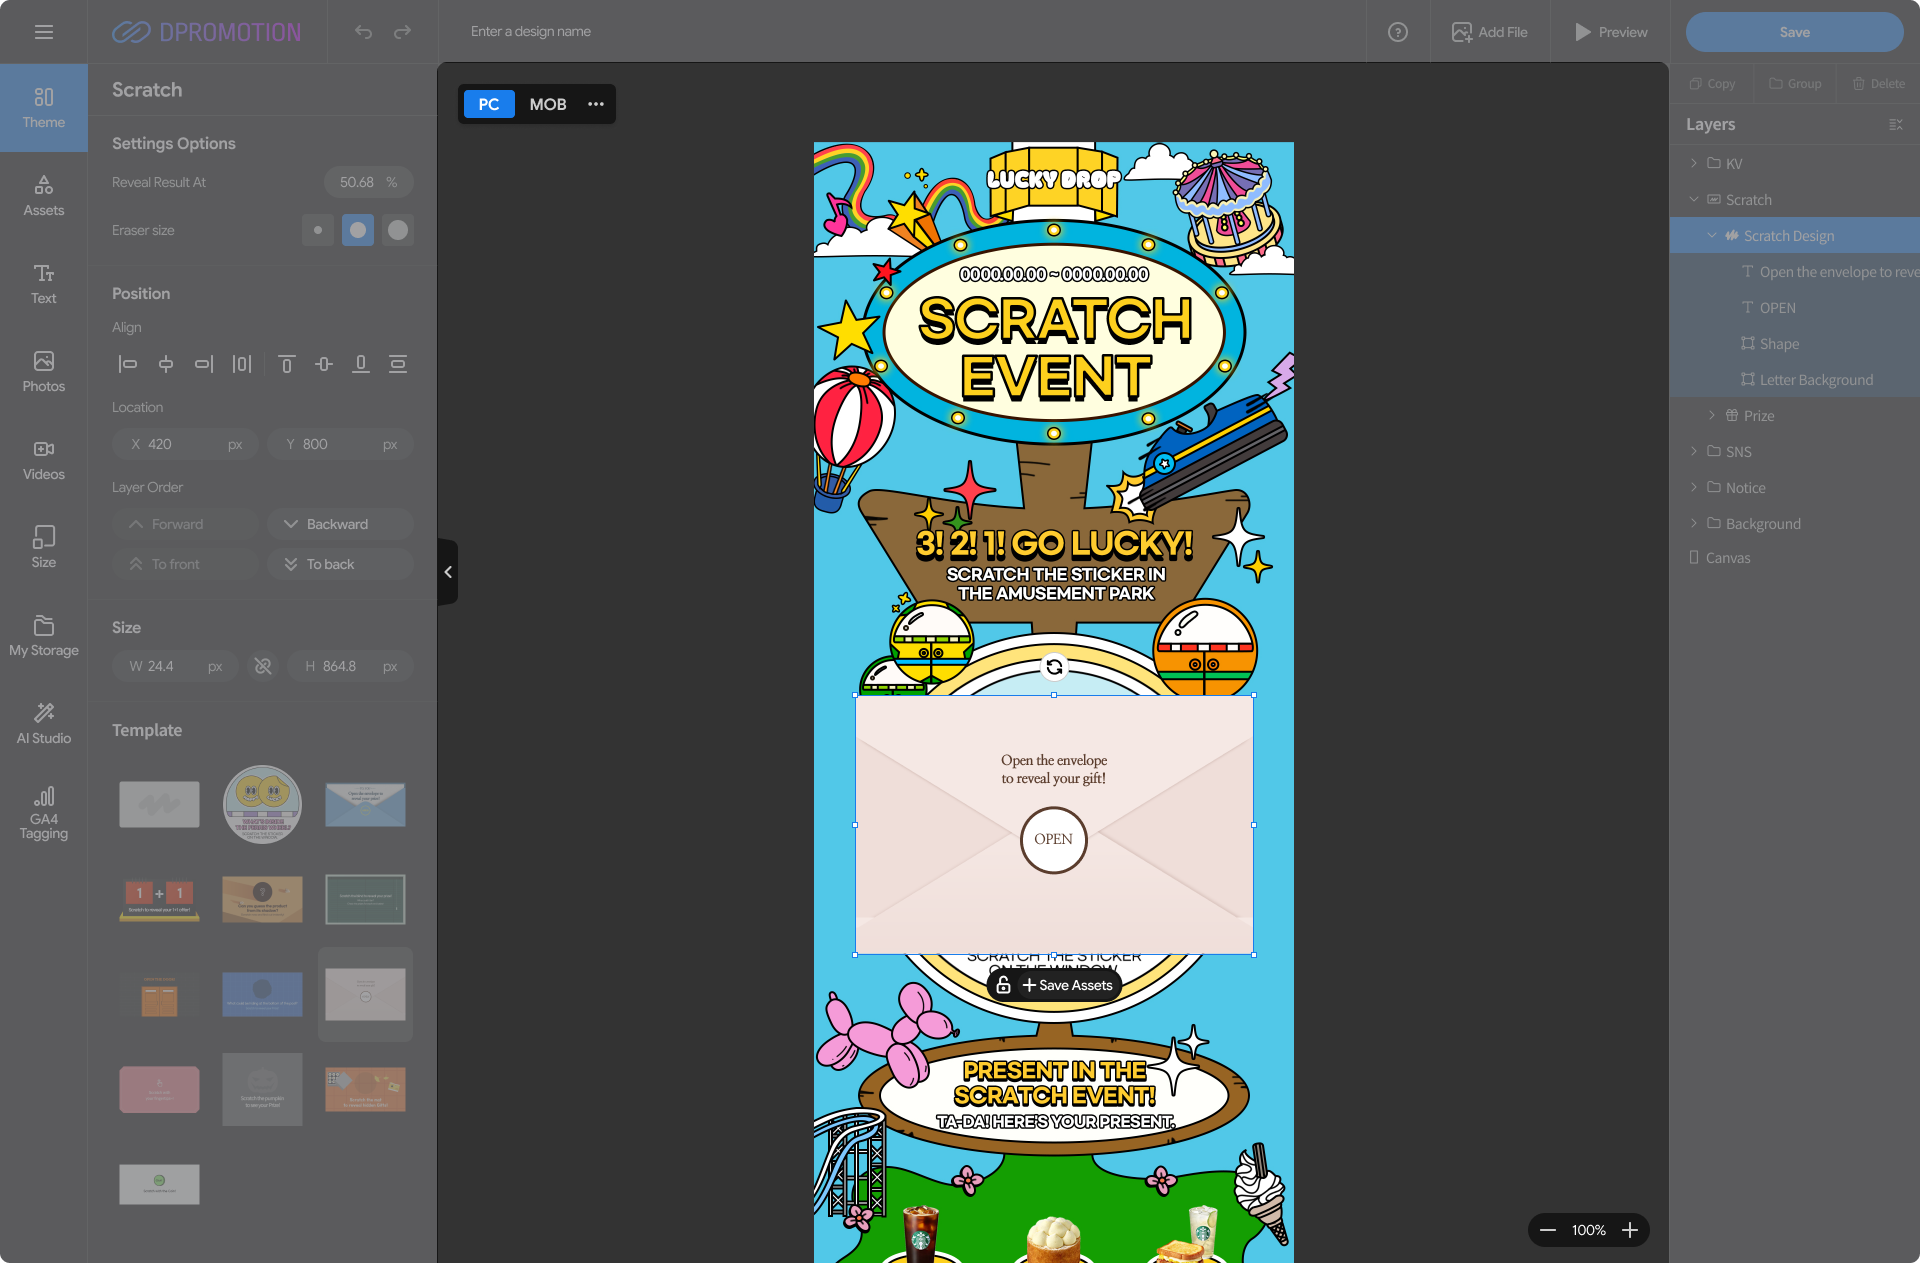Expand the KV layer folder
The height and width of the screenshot is (1263, 1920).
(x=1694, y=163)
